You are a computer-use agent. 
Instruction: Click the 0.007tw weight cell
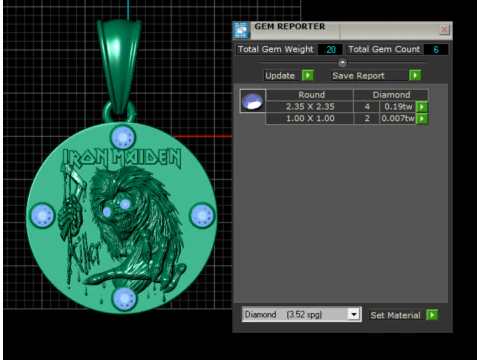point(398,118)
